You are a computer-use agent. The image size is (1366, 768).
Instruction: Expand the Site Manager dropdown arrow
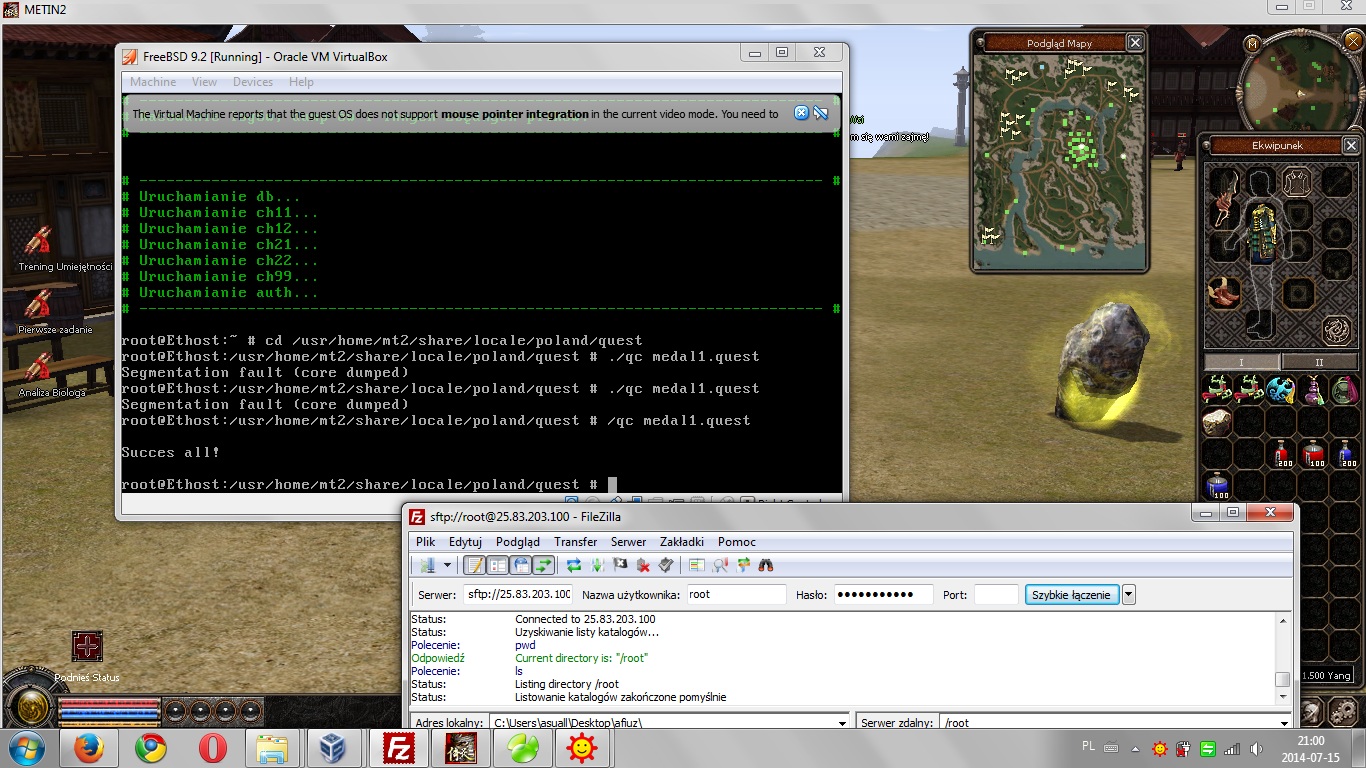447,565
